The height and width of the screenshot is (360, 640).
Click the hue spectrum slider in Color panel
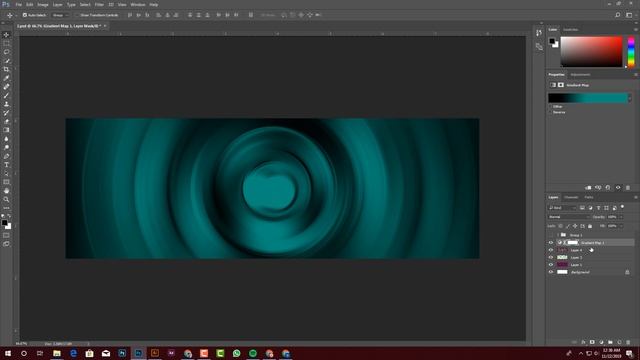click(631, 52)
